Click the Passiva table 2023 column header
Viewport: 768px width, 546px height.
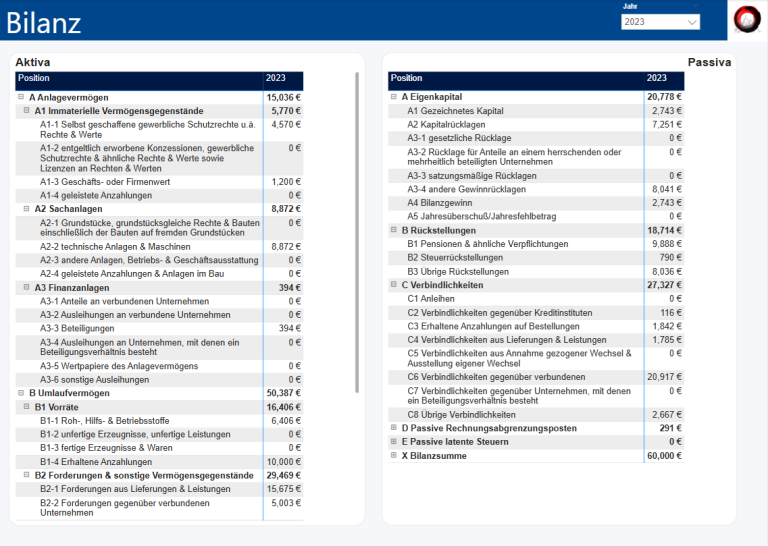(x=664, y=78)
